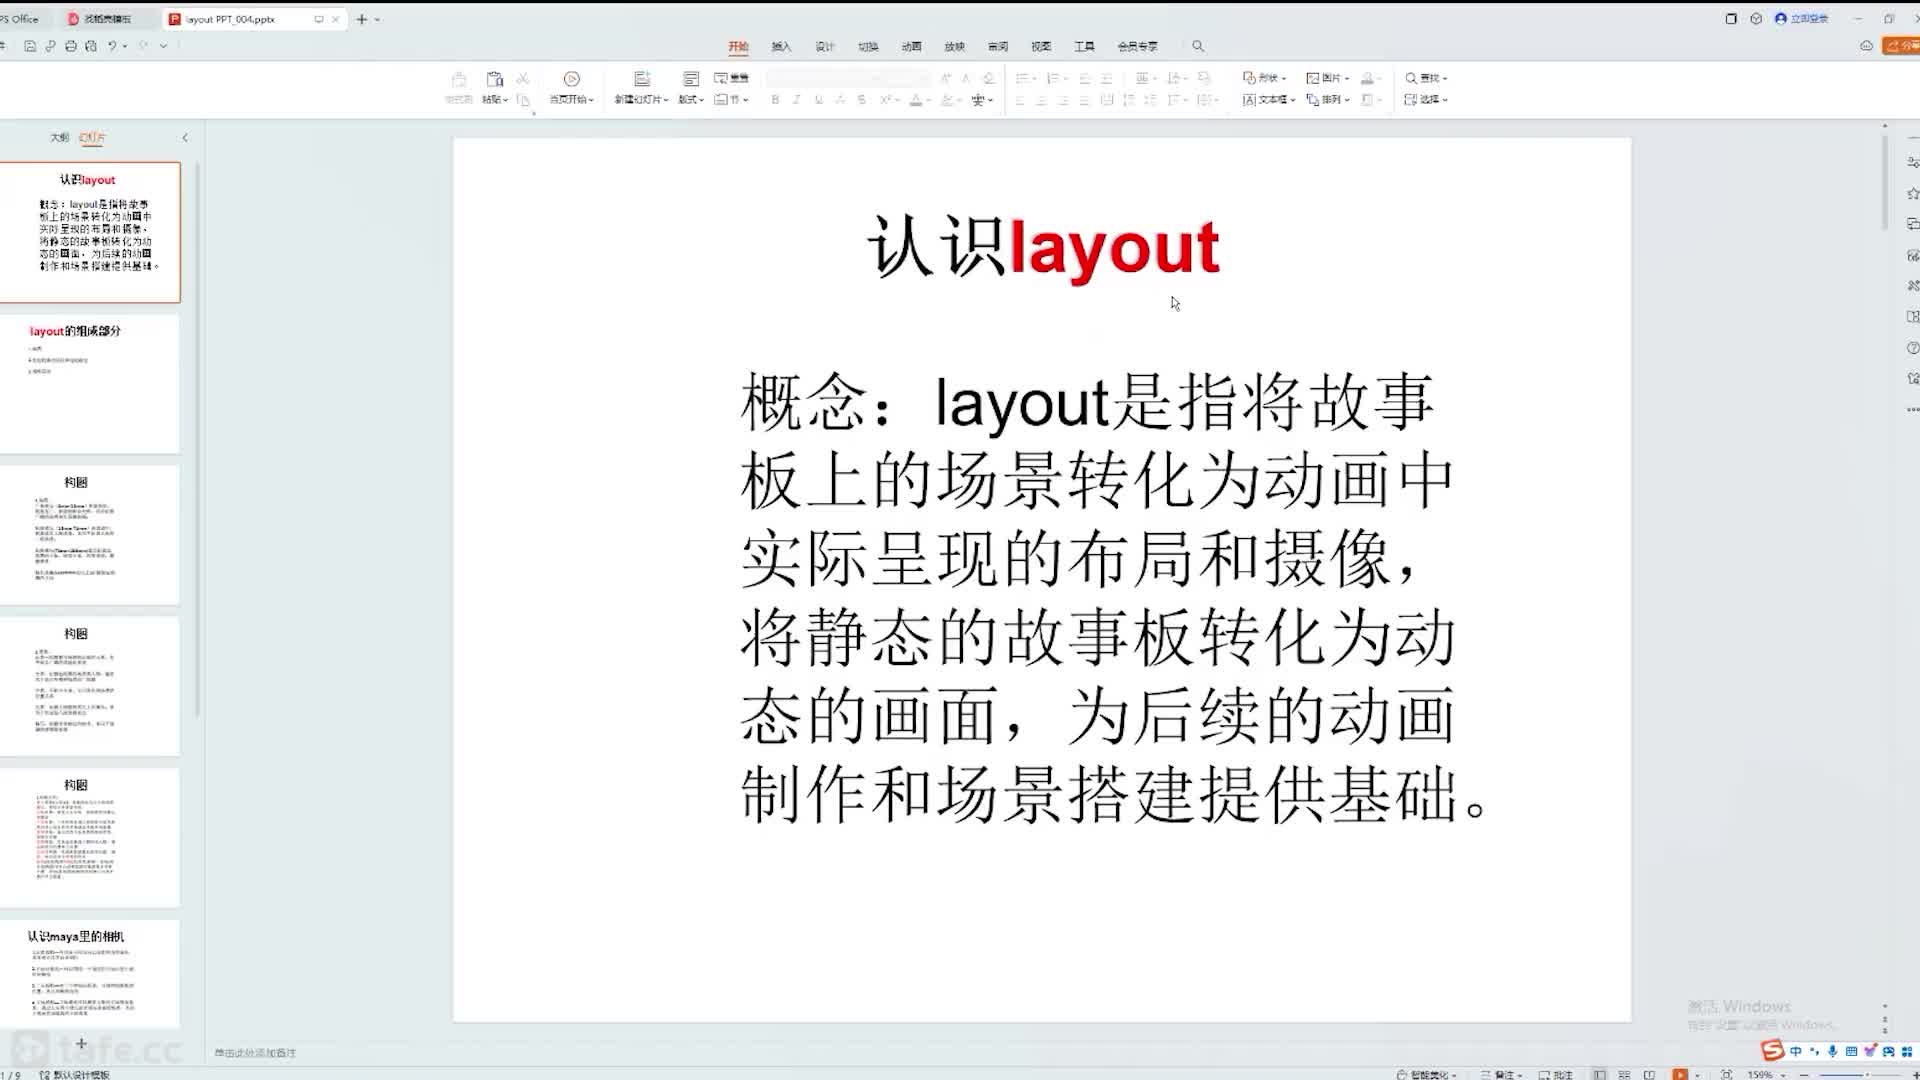1920x1080 pixels.
Task: Click the Paste clipboard icon
Action: [x=494, y=79]
